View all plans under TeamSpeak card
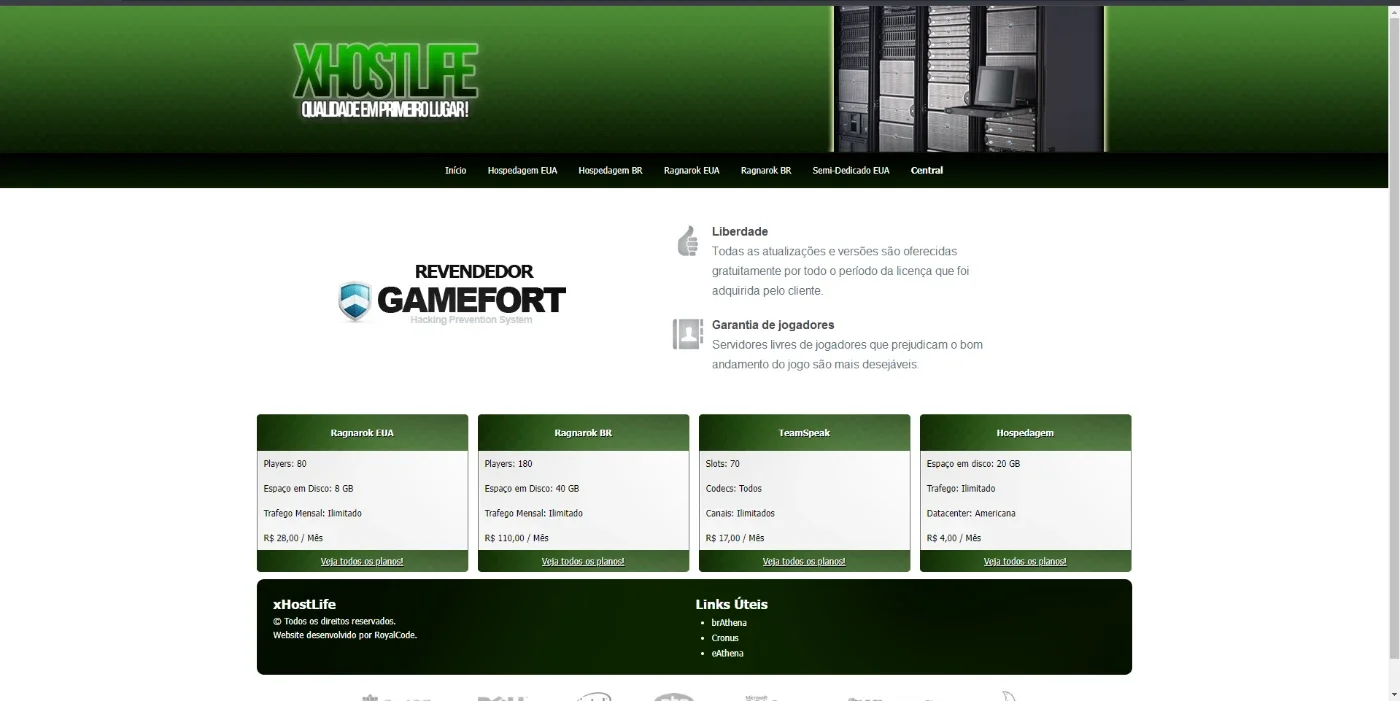 pos(804,562)
